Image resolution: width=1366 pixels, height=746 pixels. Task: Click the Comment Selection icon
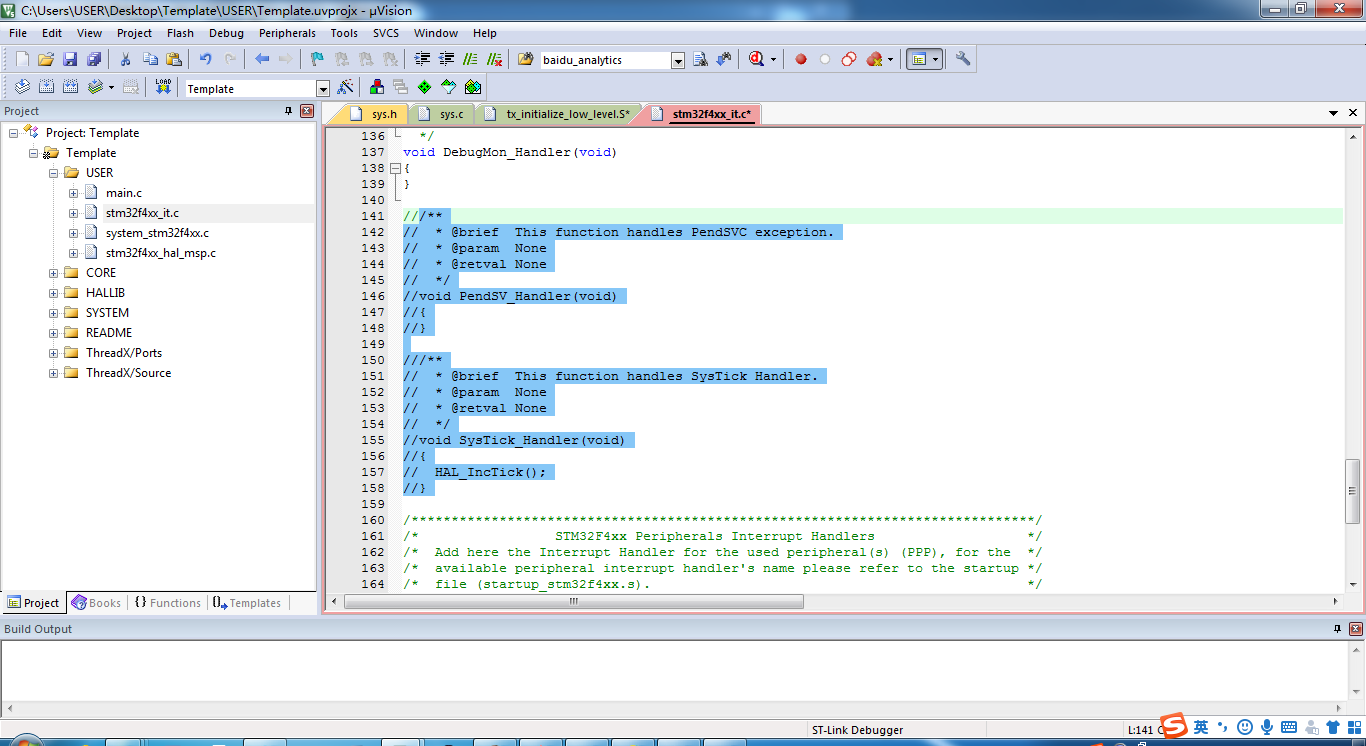[x=469, y=60]
